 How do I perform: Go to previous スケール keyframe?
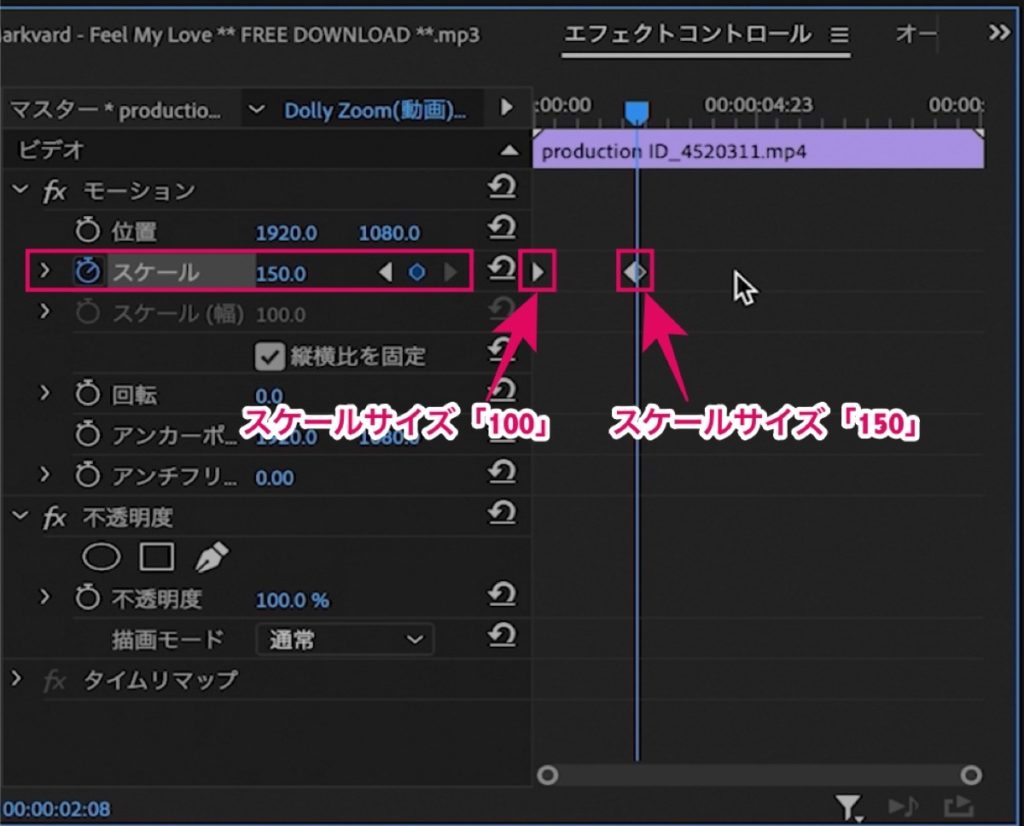[386, 272]
